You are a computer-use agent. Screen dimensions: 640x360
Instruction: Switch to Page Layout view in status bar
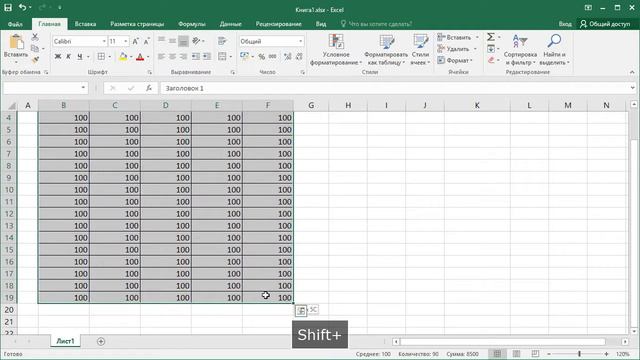(516, 354)
